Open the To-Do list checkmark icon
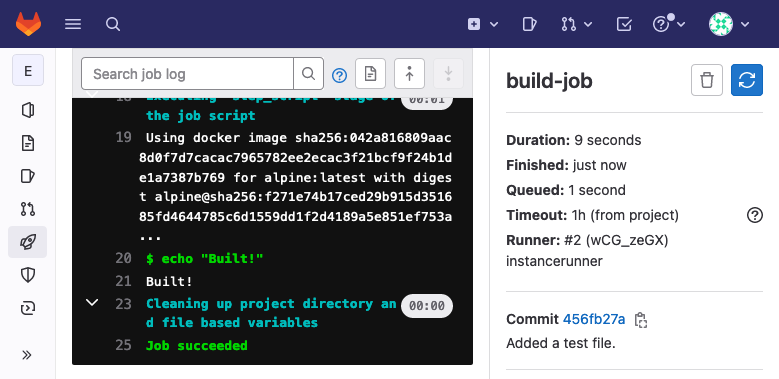Viewport: 779px width, 379px height. coord(624,24)
